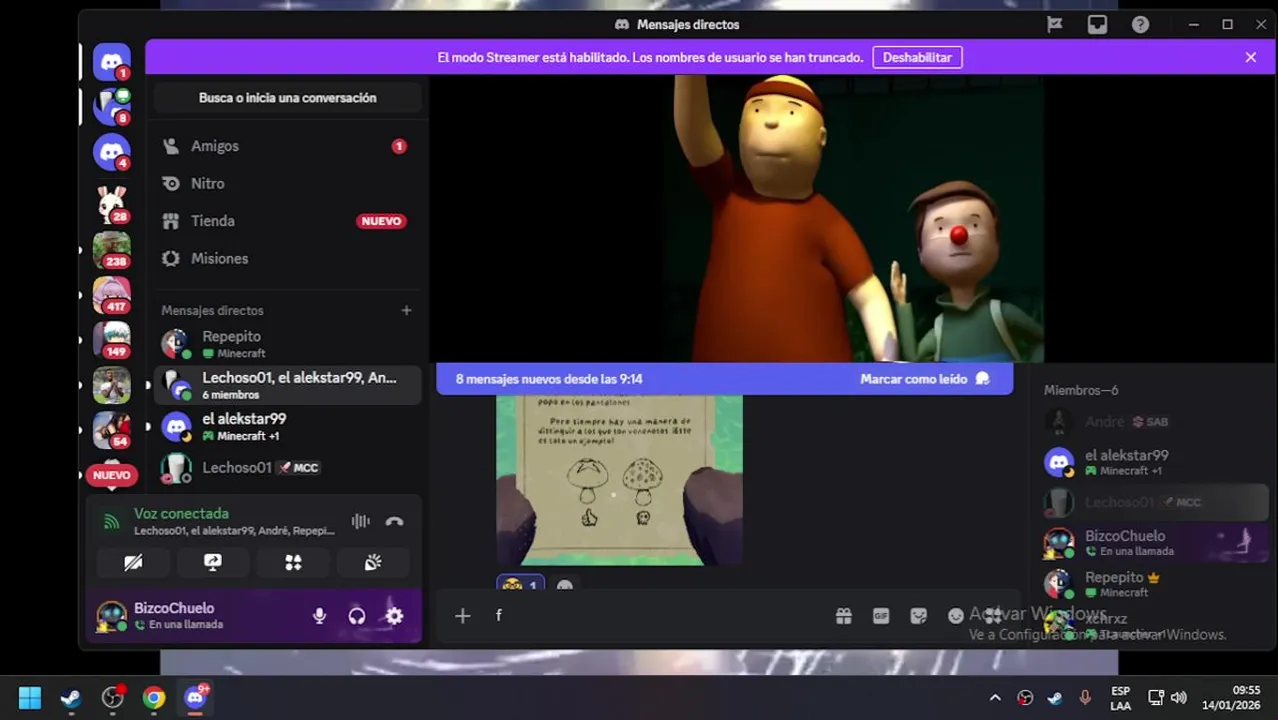Mark messages as read with Marcar como leído
Viewport: 1278px width, 720px height.
coord(924,379)
